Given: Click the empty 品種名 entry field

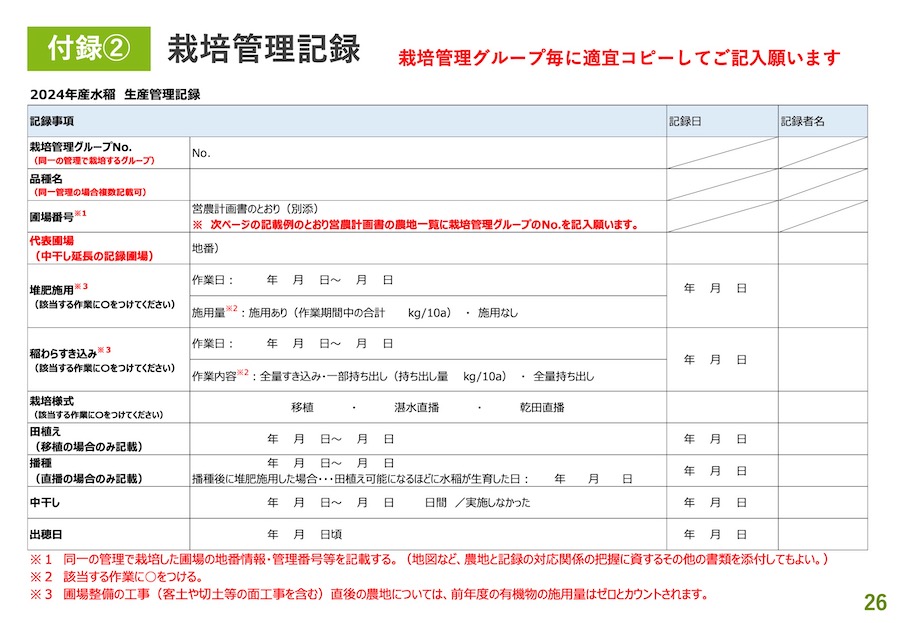Looking at the screenshot, I should click(428, 184).
